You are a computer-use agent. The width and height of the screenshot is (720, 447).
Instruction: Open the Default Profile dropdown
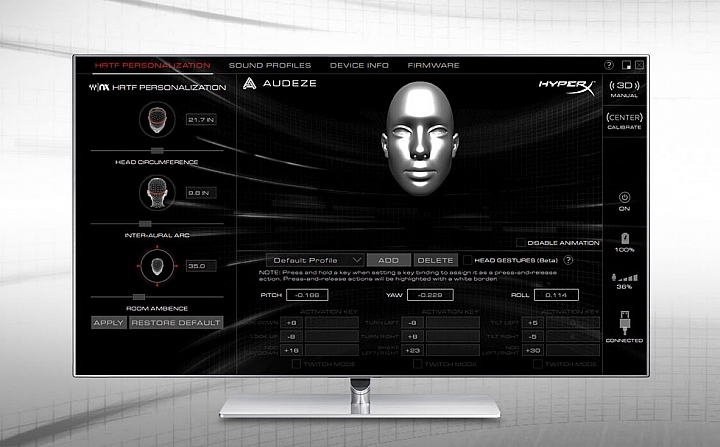(x=315, y=260)
